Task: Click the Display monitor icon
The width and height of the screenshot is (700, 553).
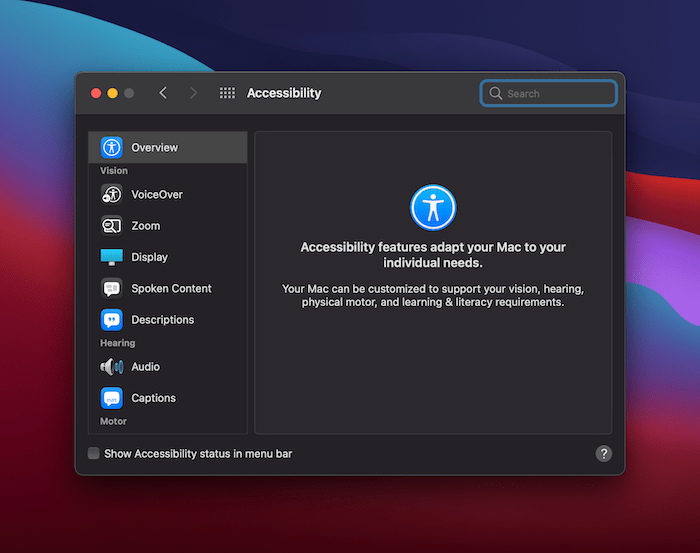Action: (x=111, y=257)
